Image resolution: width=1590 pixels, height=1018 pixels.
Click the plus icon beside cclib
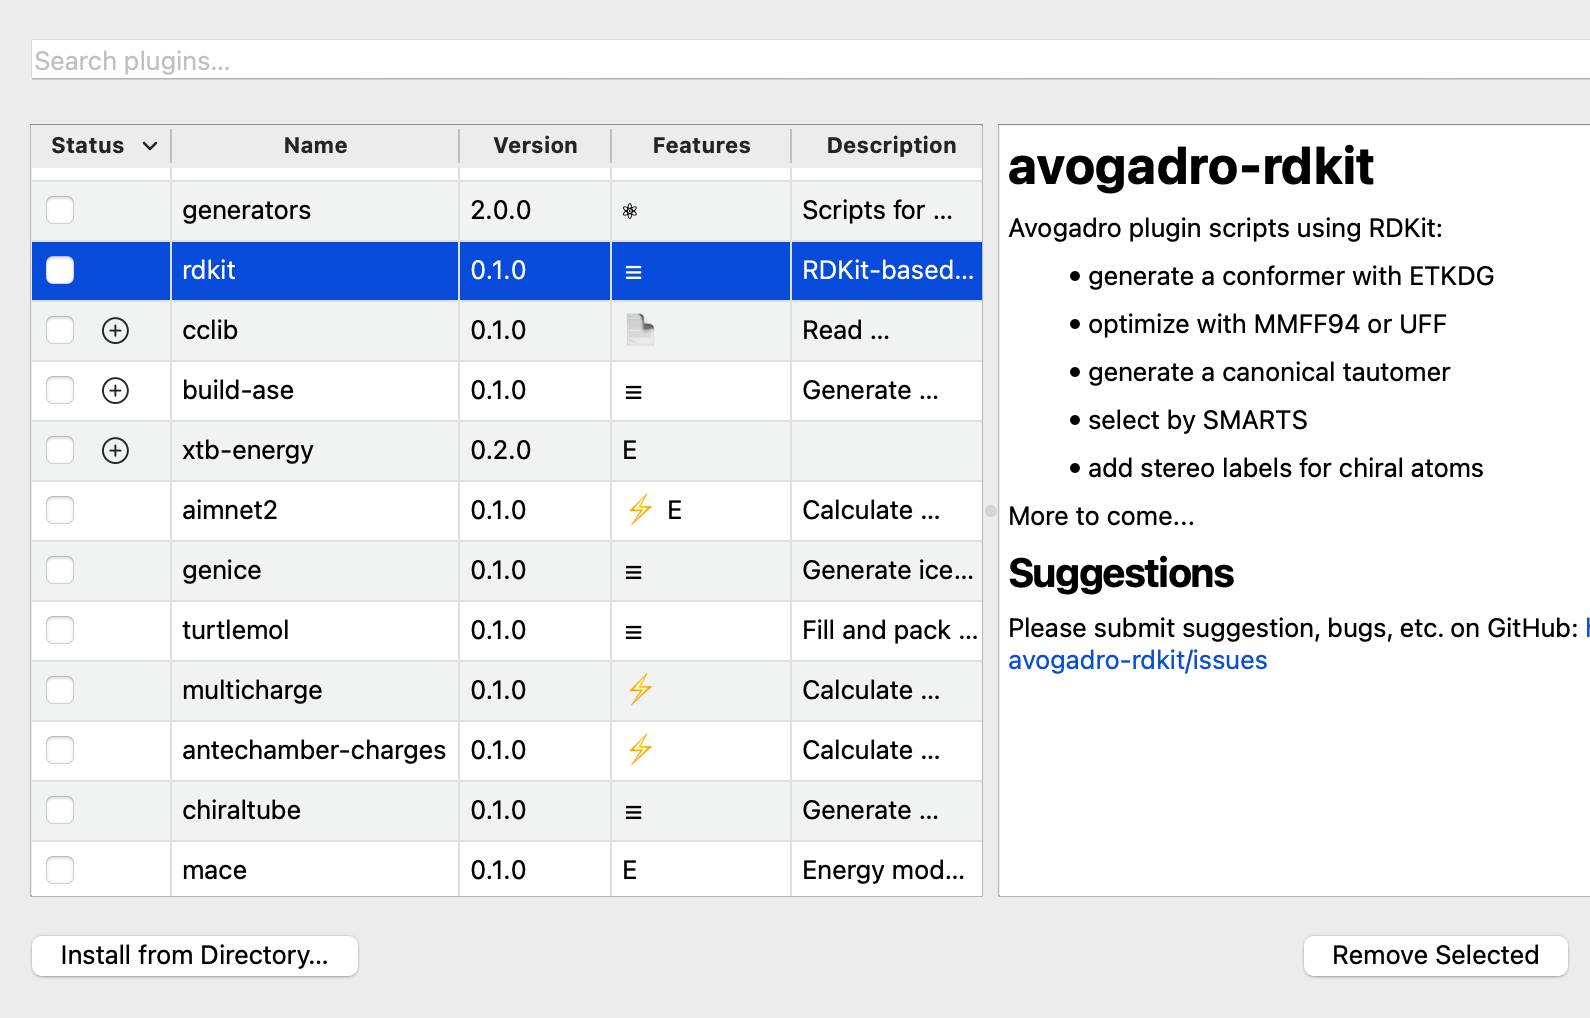coord(116,330)
